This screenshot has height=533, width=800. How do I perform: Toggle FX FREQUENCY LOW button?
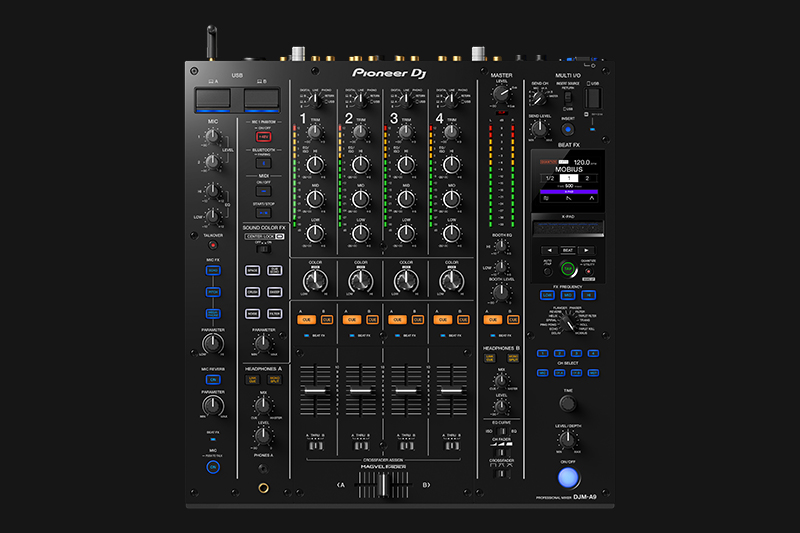coord(547,295)
